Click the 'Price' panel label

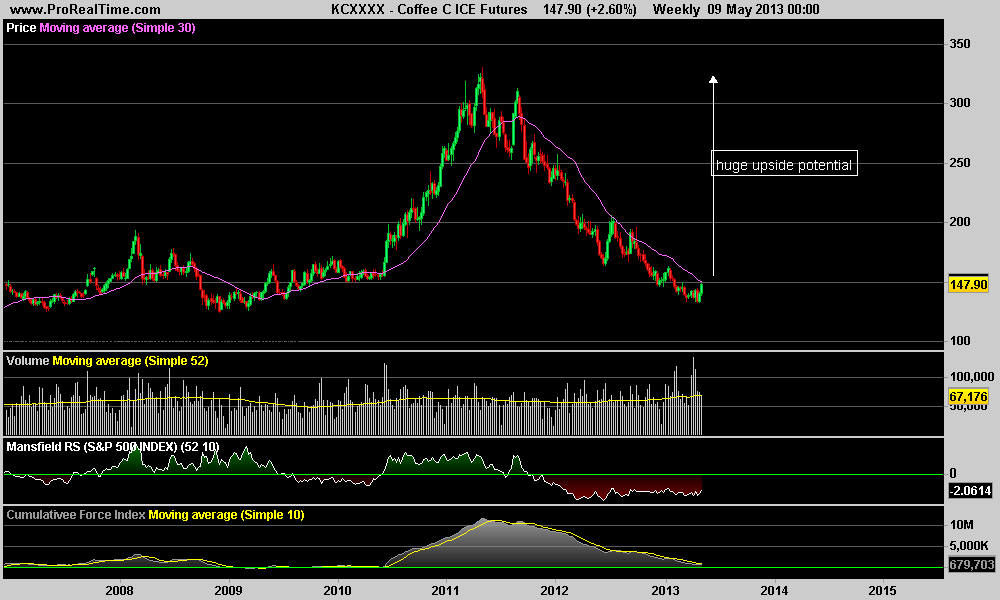coord(21,28)
